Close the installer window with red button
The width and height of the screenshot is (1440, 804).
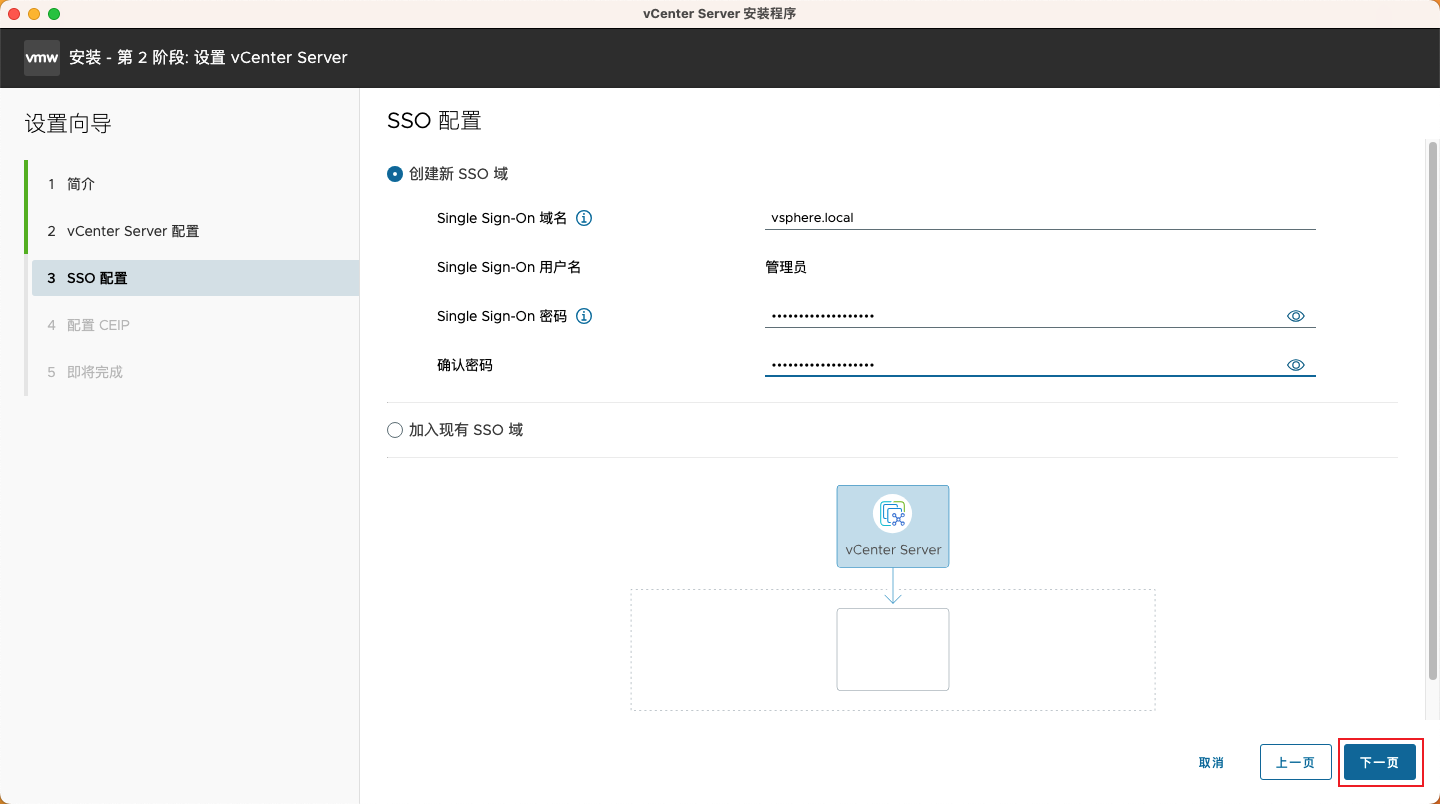click(x=14, y=14)
